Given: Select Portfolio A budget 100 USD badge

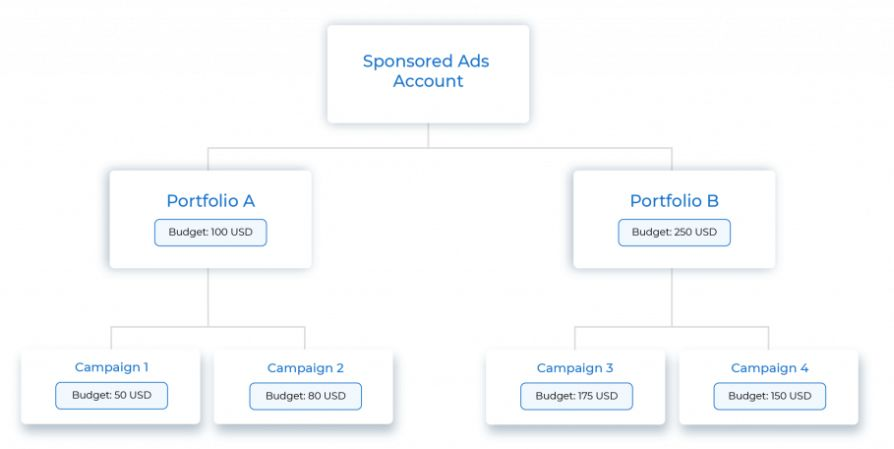Looking at the screenshot, I should pos(210,232).
